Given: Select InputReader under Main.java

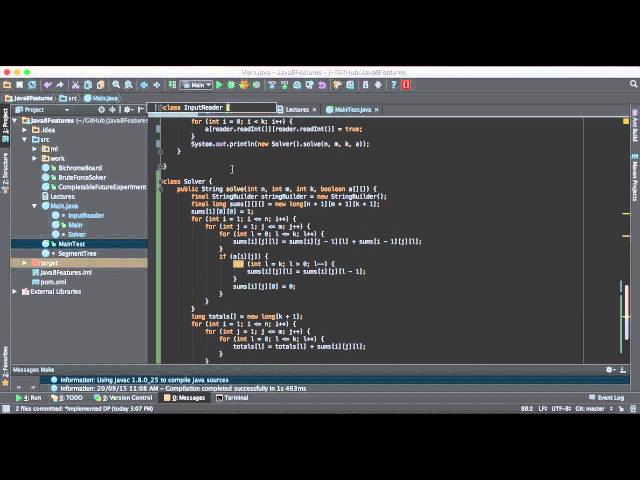Looking at the screenshot, I should tap(86, 215).
